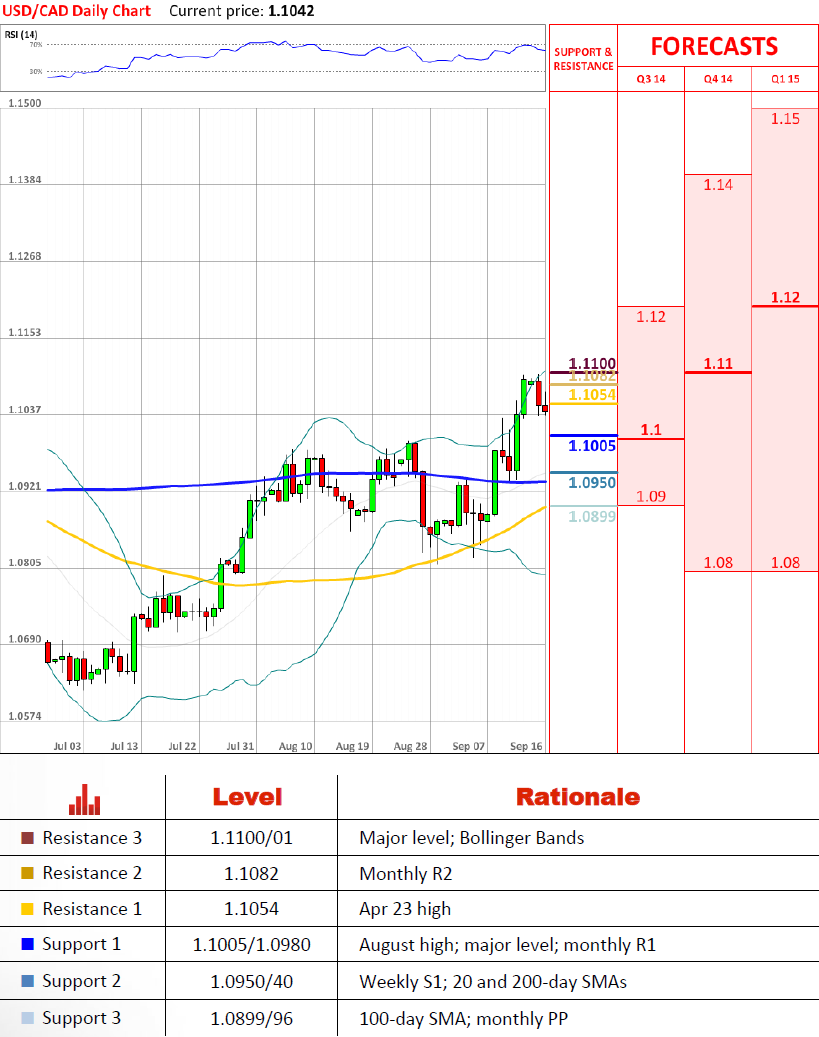Select the Support 2 row label
819x1037 pixels.
81,981
